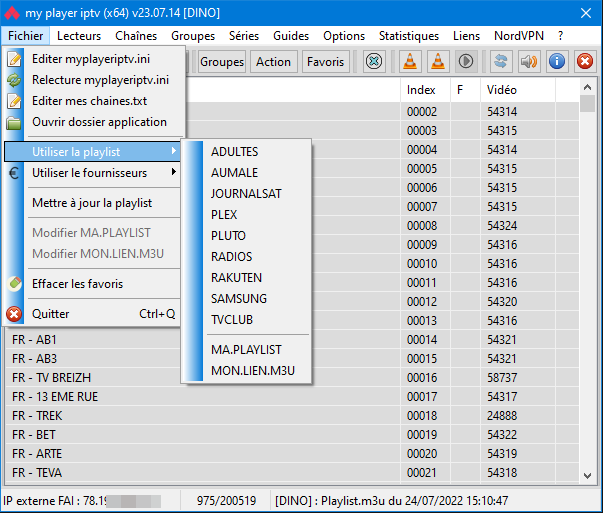Select the SAMSUNG playlist
The height and width of the screenshot is (513, 603).
tap(246, 299)
